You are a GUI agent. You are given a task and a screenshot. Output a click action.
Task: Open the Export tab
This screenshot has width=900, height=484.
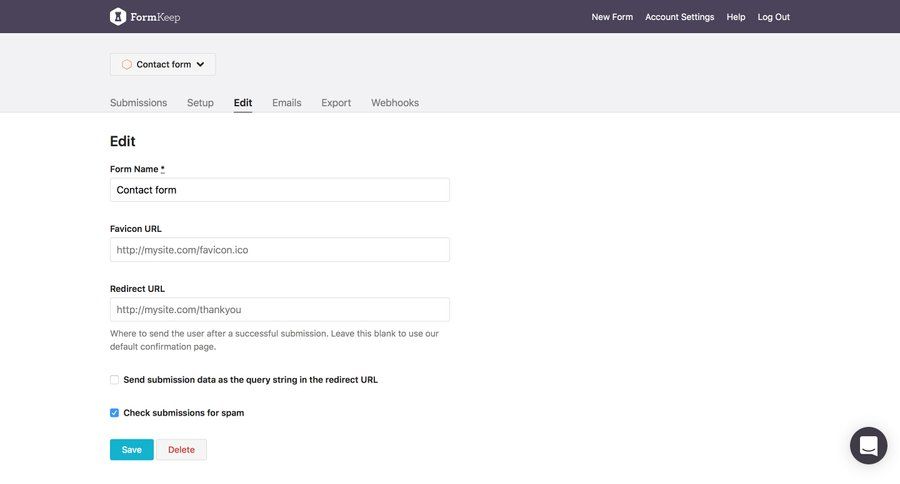(x=336, y=103)
